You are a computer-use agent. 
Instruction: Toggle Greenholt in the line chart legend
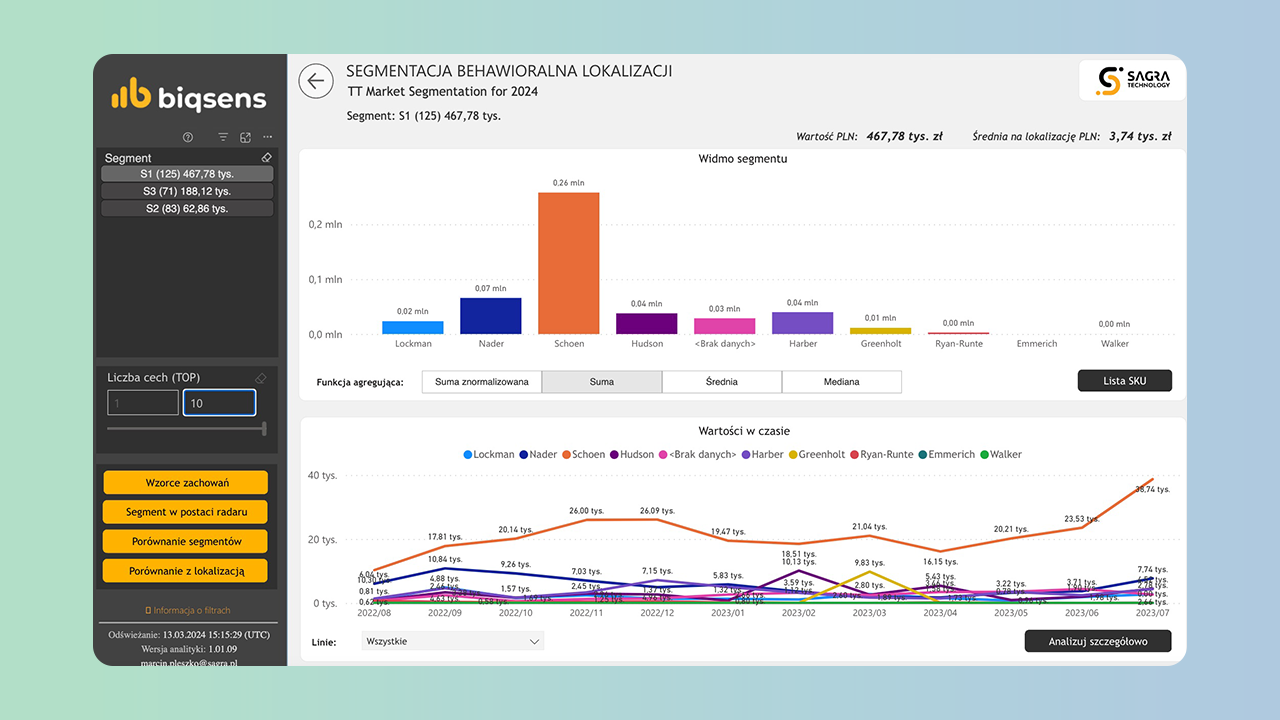point(817,454)
